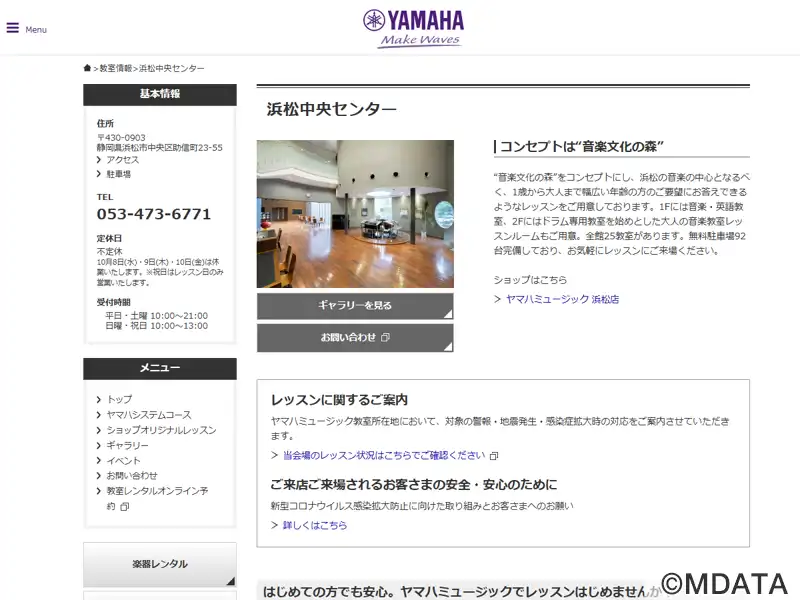The height and width of the screenshot is (600, 800).
Task: Click 浜松中央センター breadcrumb text
Action: (171, 68)
